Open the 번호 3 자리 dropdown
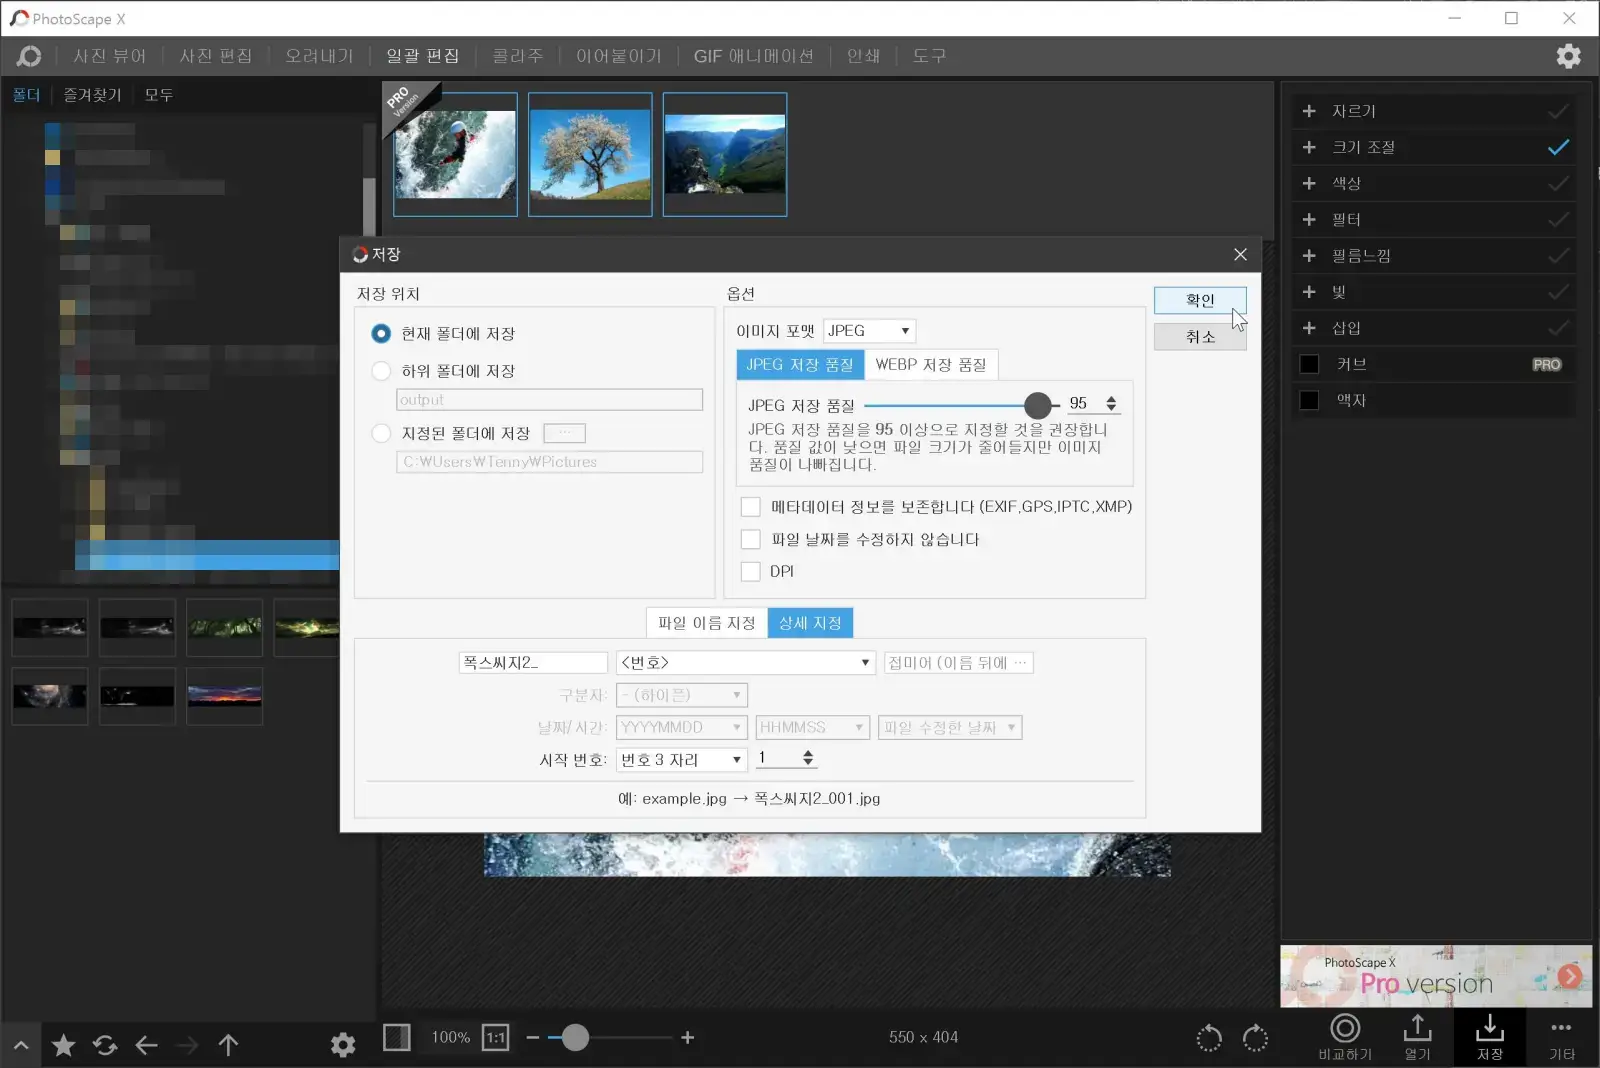1600x1068 pixels. [x=682, y=760]
